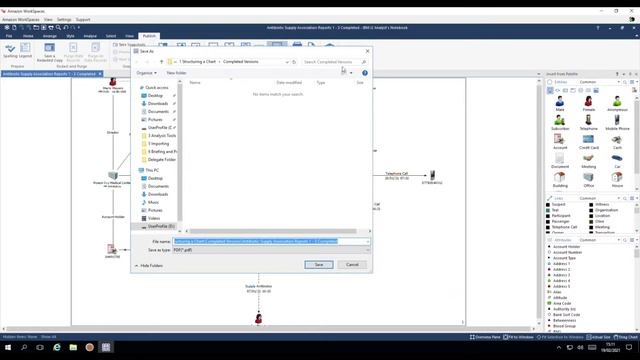The height and width of the screenshot is (360, 640).
Task: Go up one folder in Save As dialog
Action: (161, 62)
